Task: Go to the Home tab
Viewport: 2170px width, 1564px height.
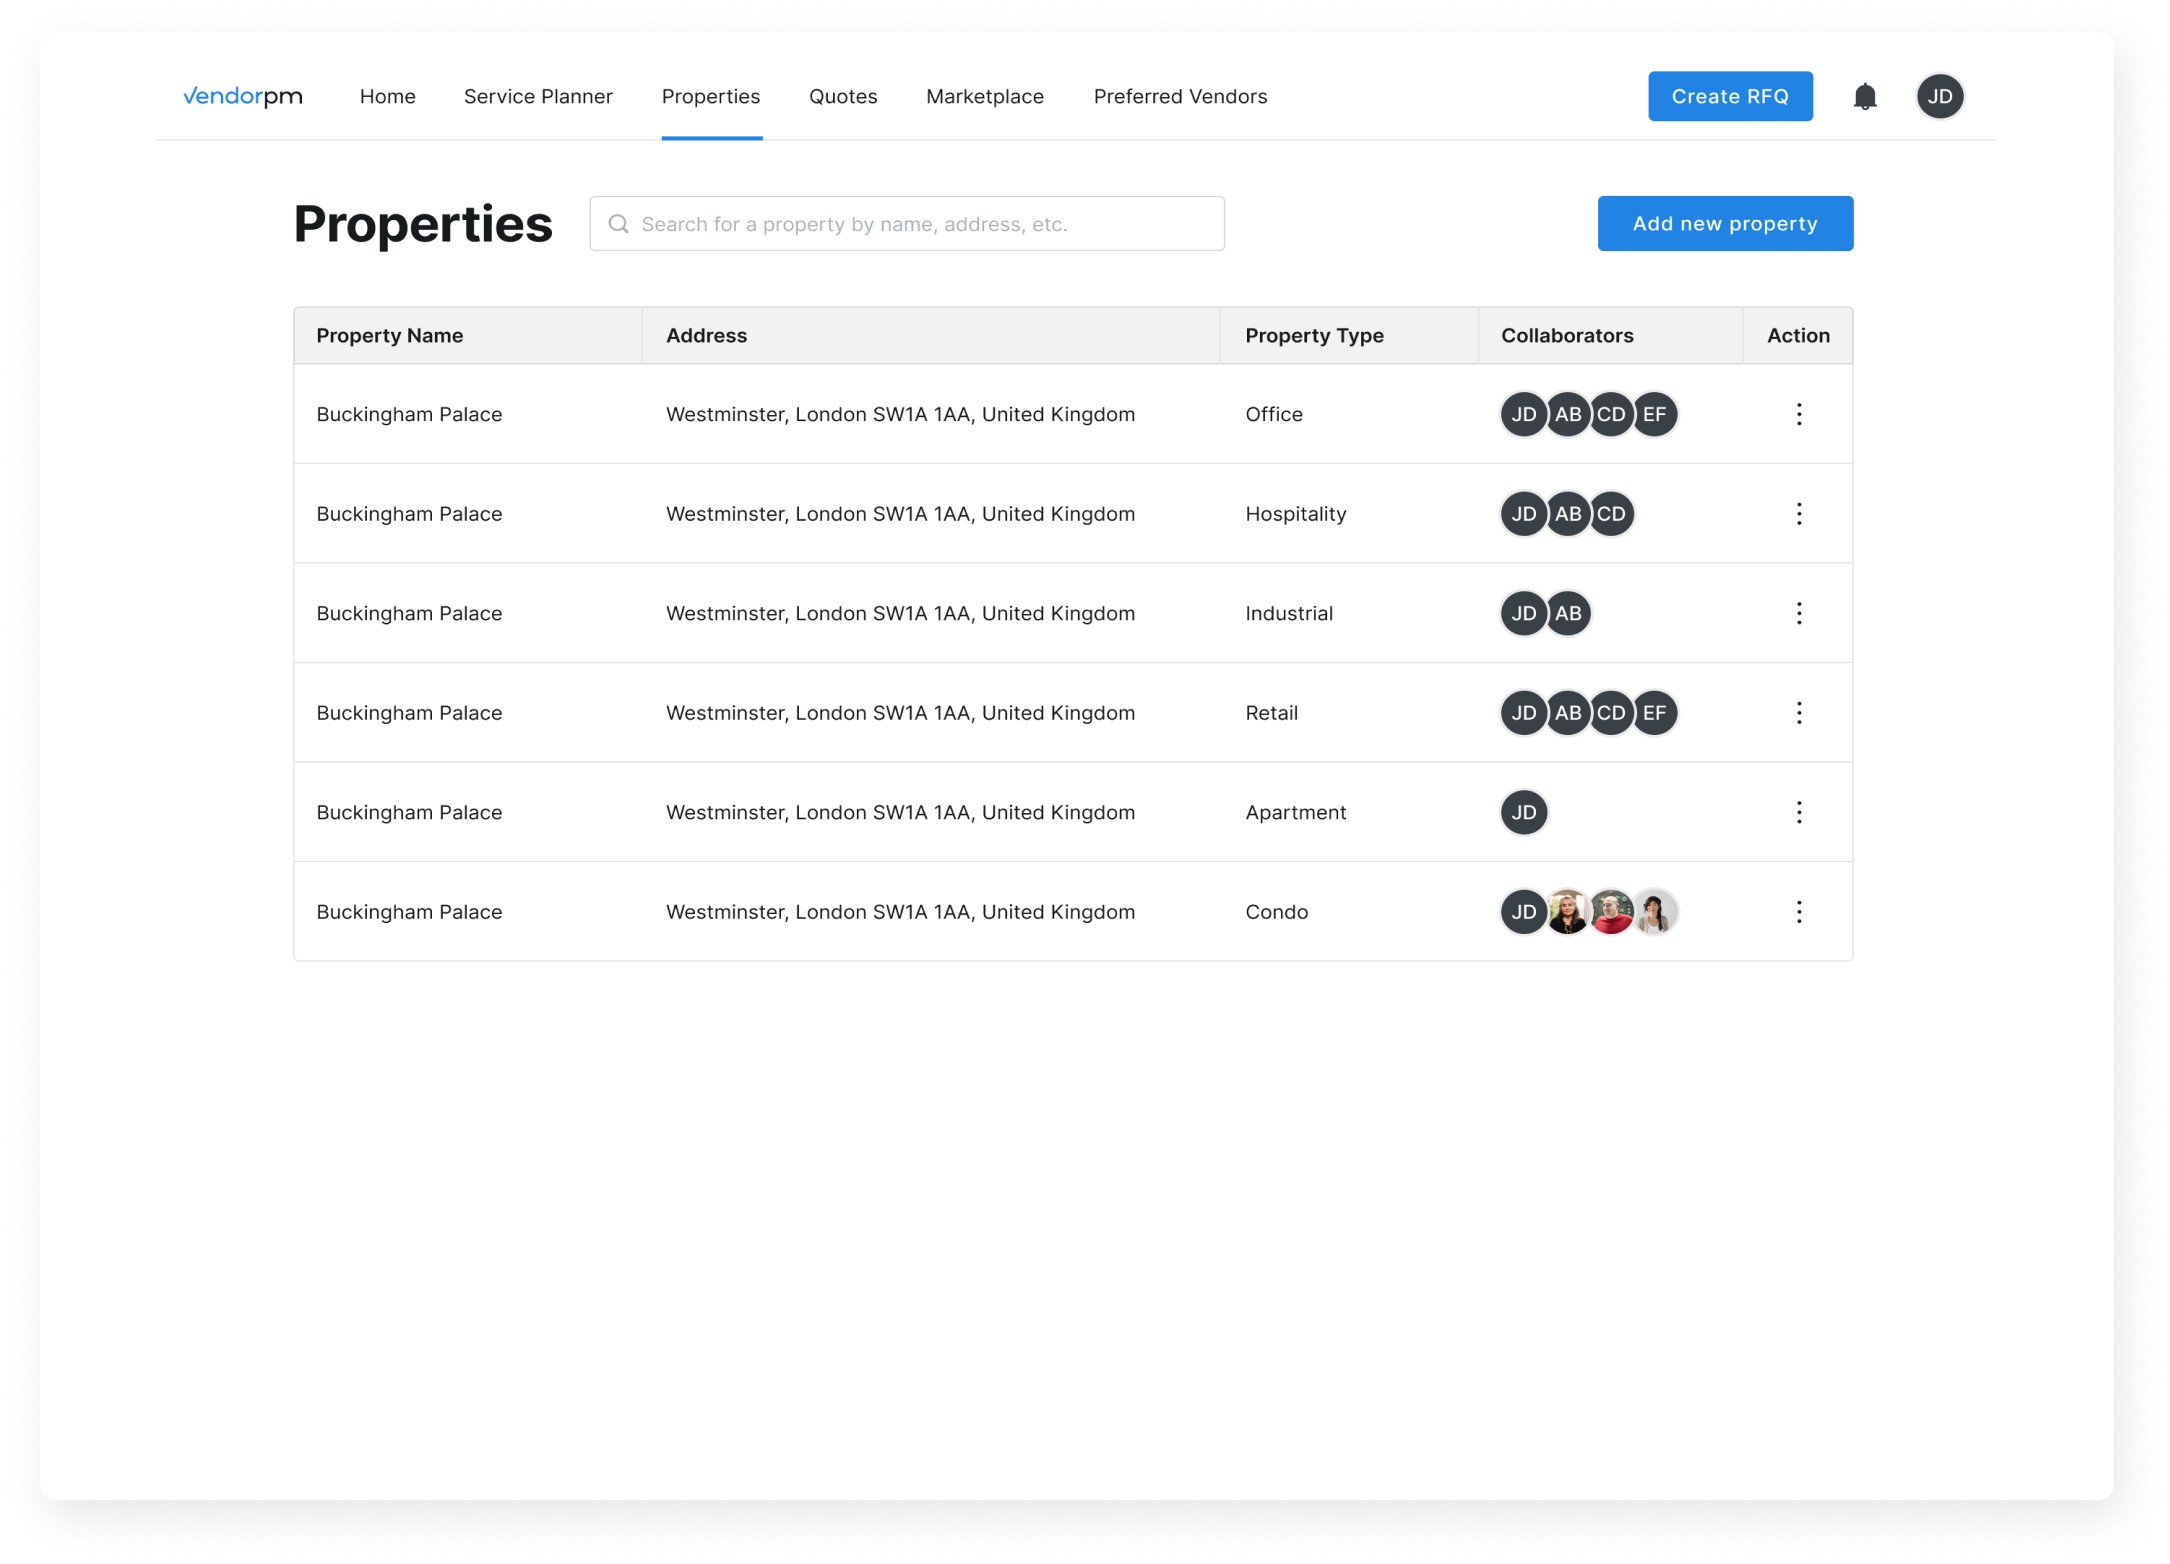Action: tap(387, 96)
